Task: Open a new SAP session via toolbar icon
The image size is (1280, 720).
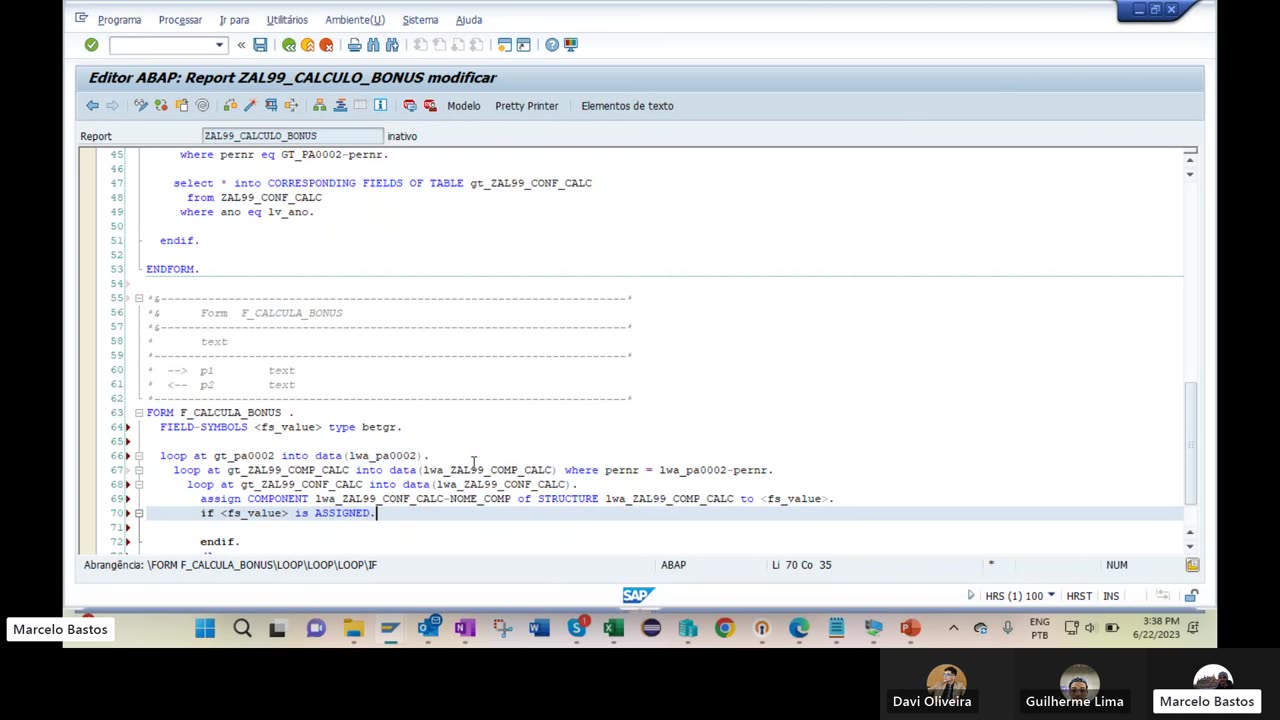Action: point(505,45)
